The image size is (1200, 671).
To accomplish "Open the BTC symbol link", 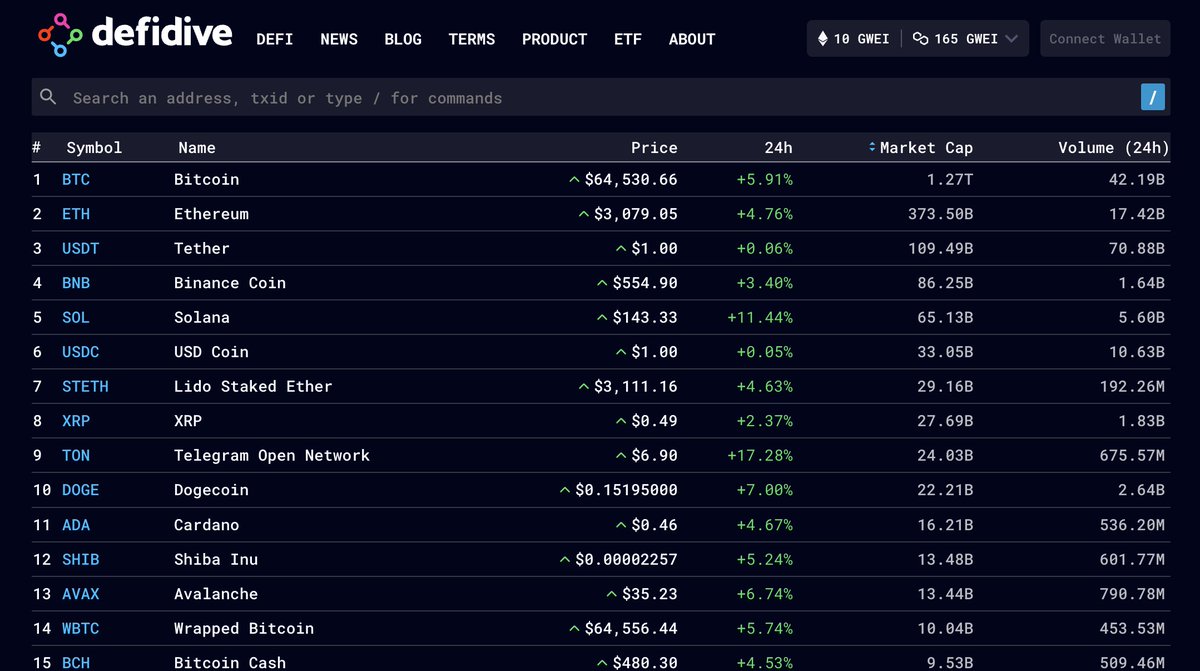I will 76,180.
